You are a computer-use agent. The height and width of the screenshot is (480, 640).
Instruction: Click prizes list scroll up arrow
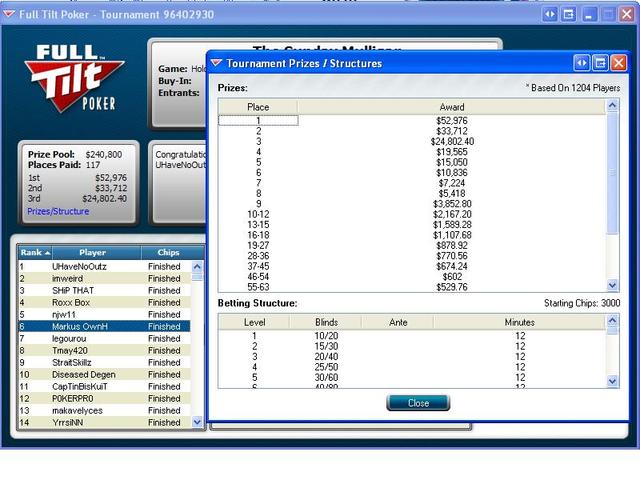(x=612, y=106)
